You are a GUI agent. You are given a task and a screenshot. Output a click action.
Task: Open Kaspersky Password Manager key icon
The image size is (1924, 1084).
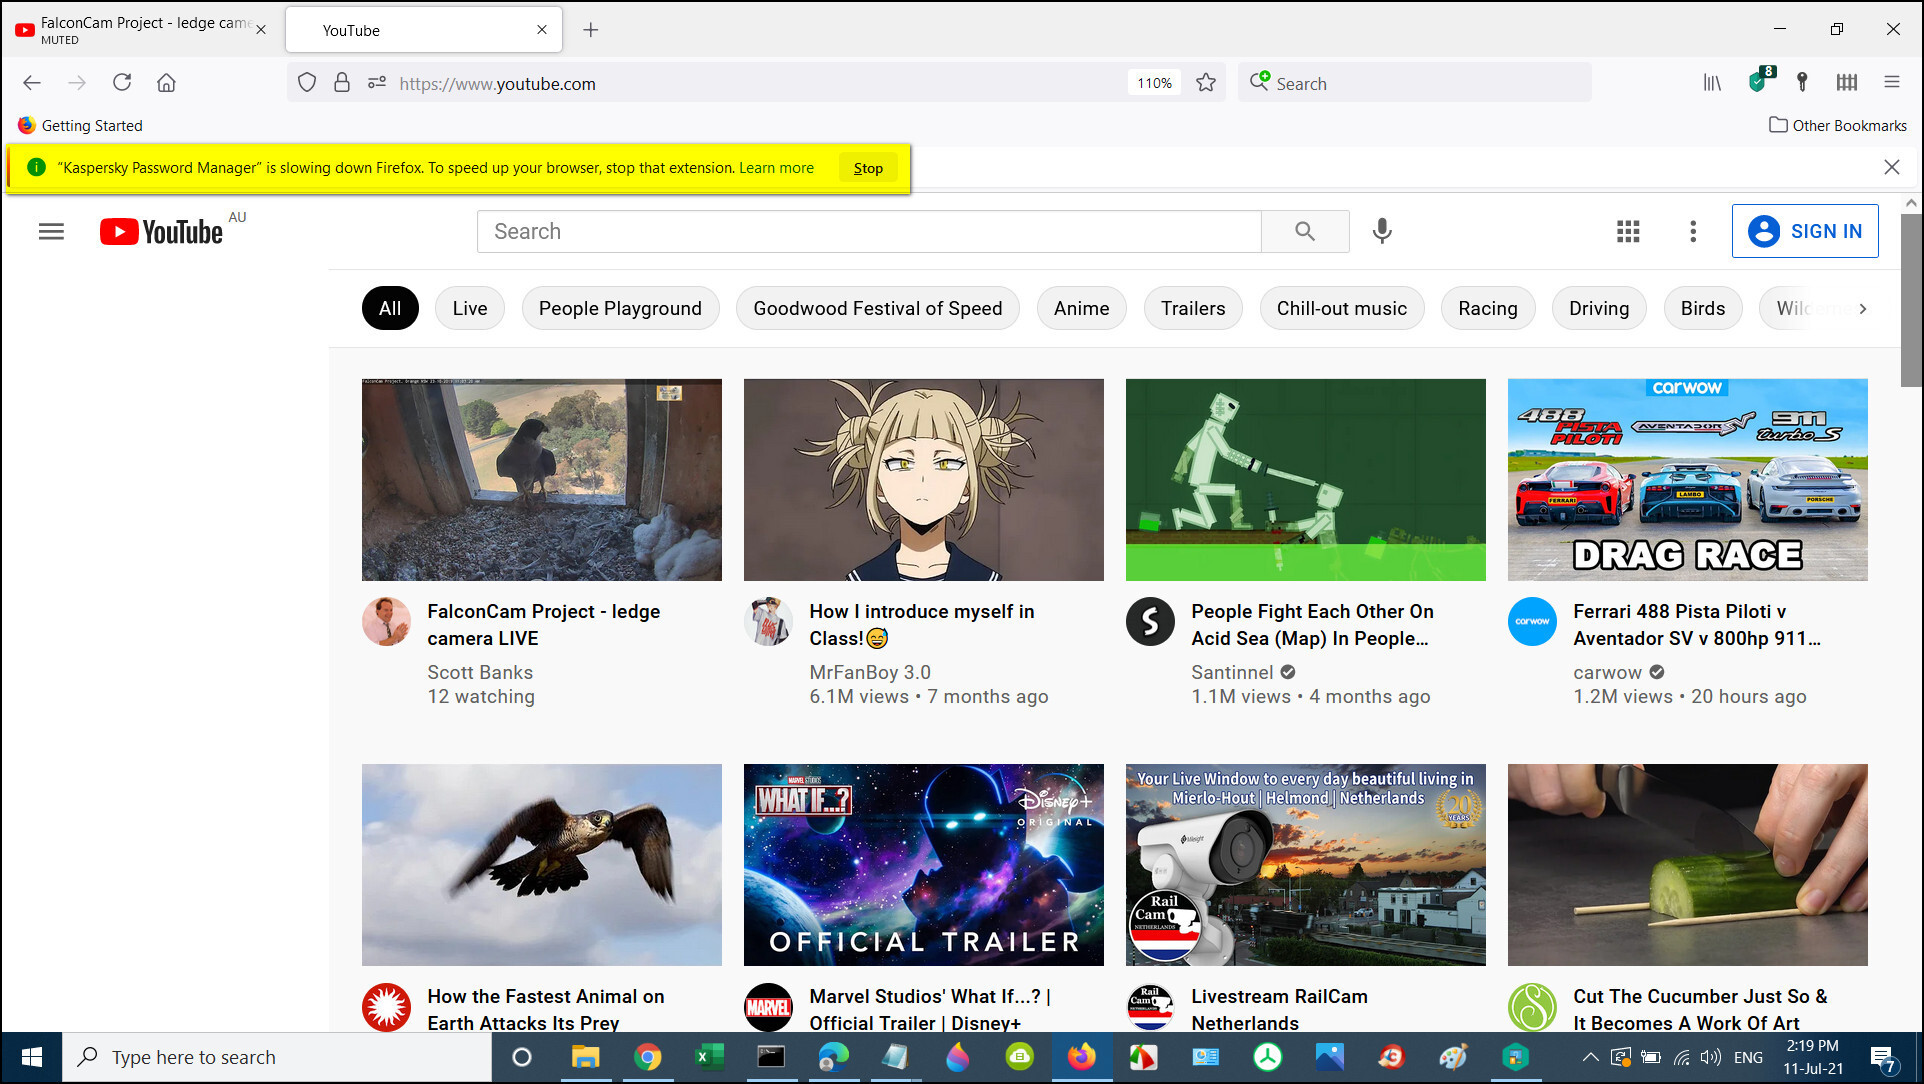(x=1801, y=83)
